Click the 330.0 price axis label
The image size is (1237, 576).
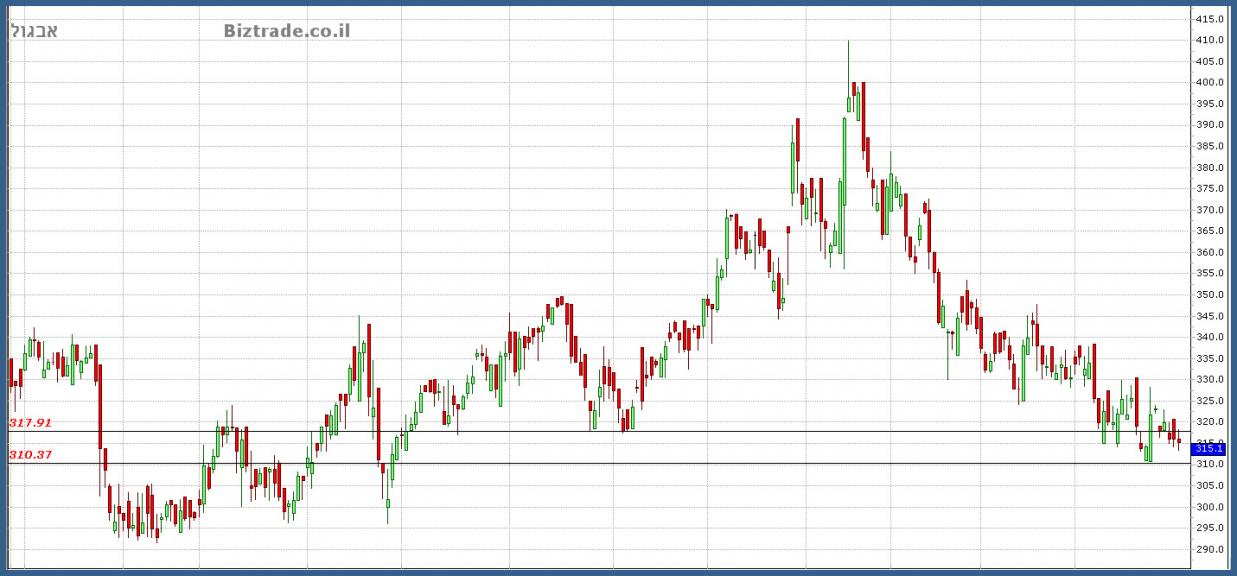[x=1210, y=380]
